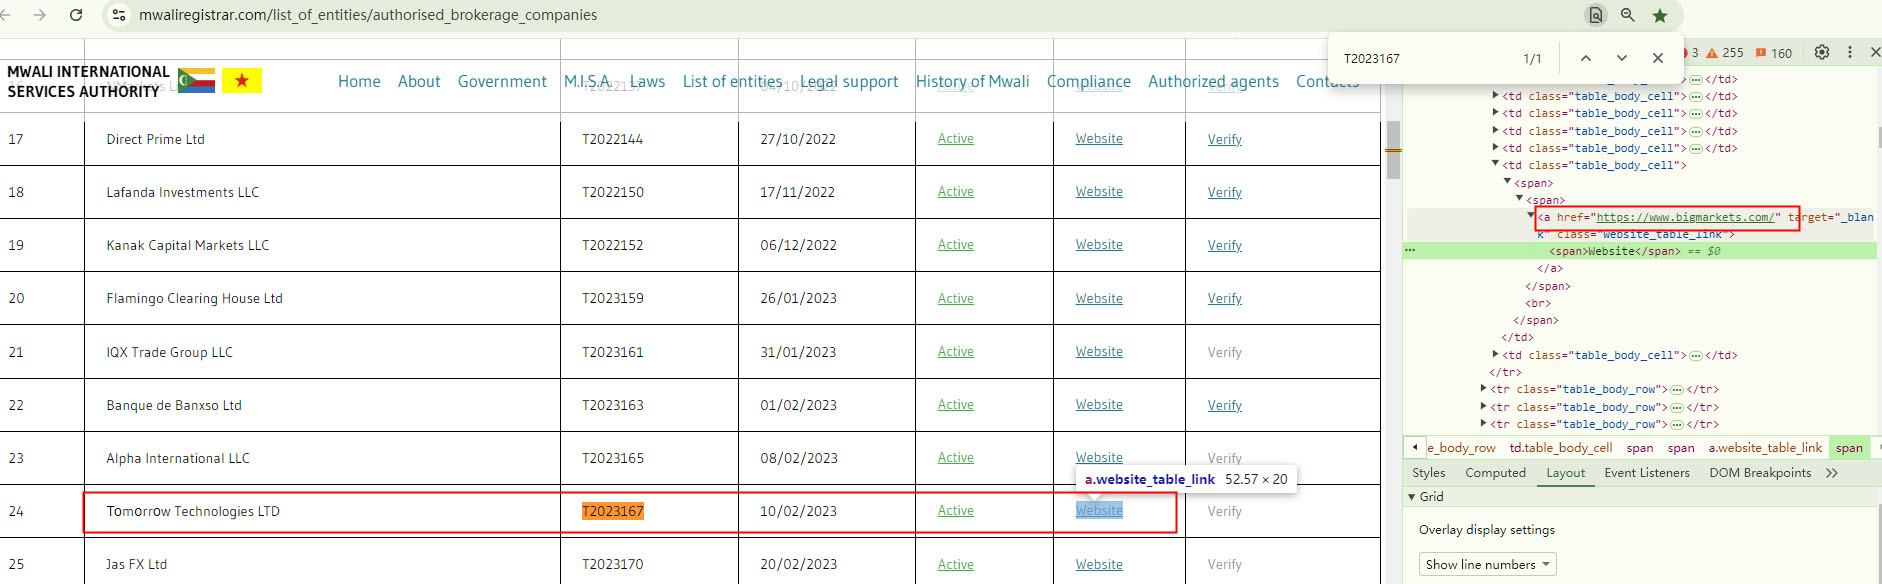The height and width of the screenshot is (584, 1882).
Task: Click Verify for Flamingo Clearing House Ltd
Action: [1224, 298]
